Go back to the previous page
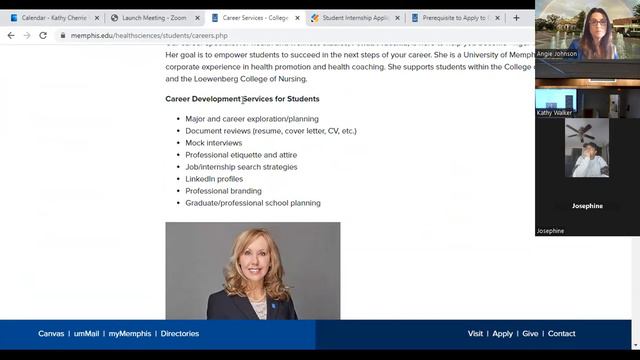The width and height of the screenshot is (640, 360). [x=11, y=36]
